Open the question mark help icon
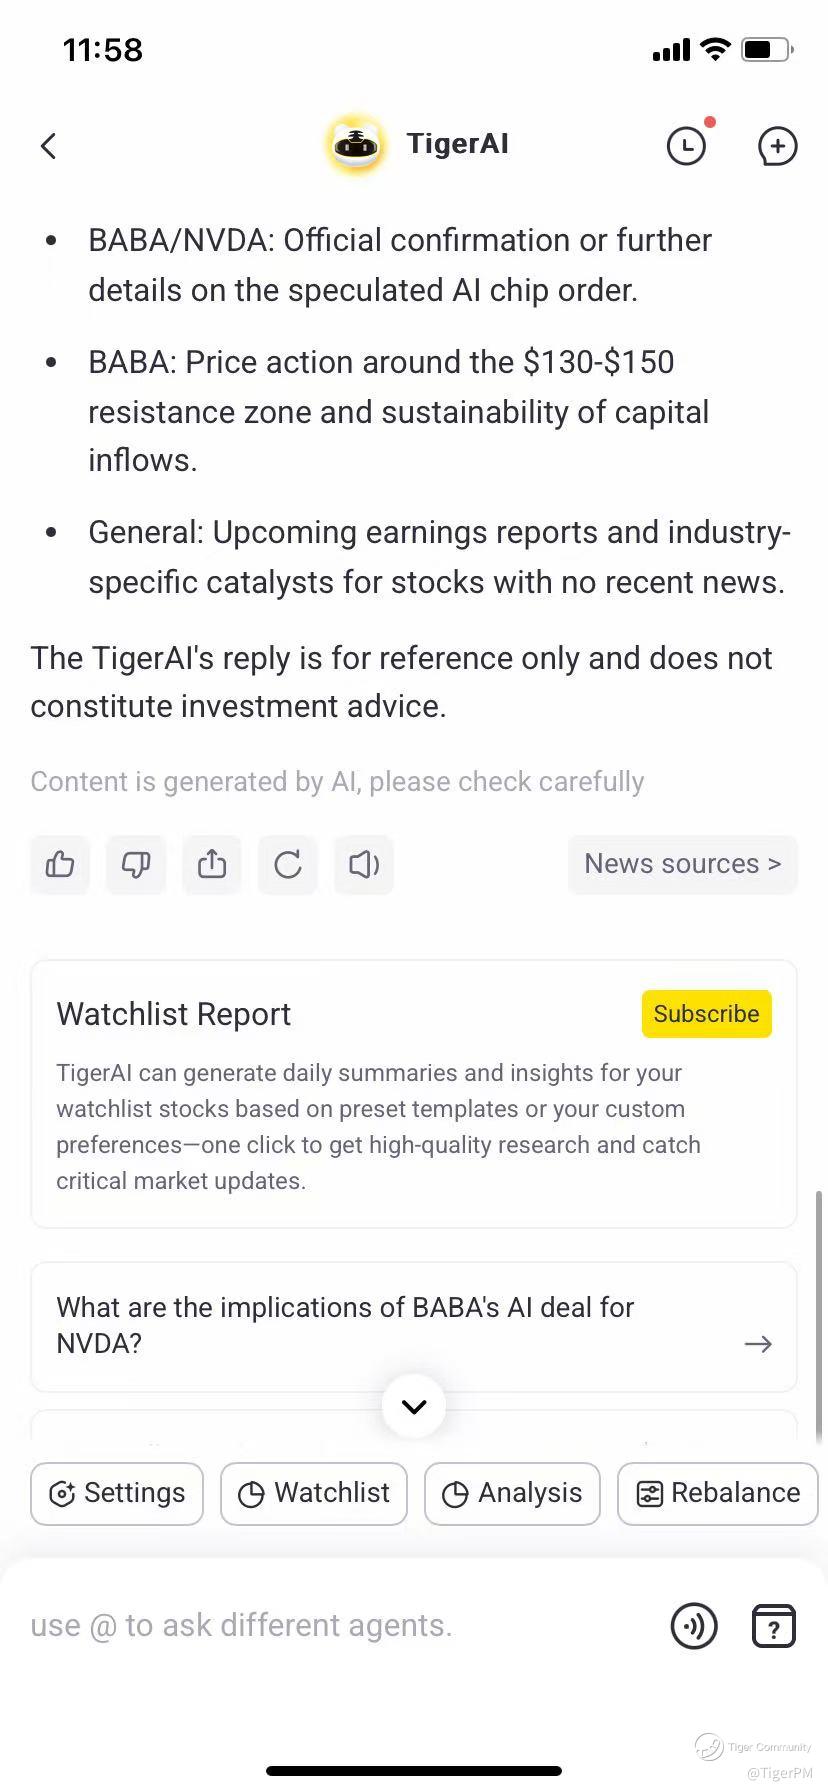 pos(773,1625)
